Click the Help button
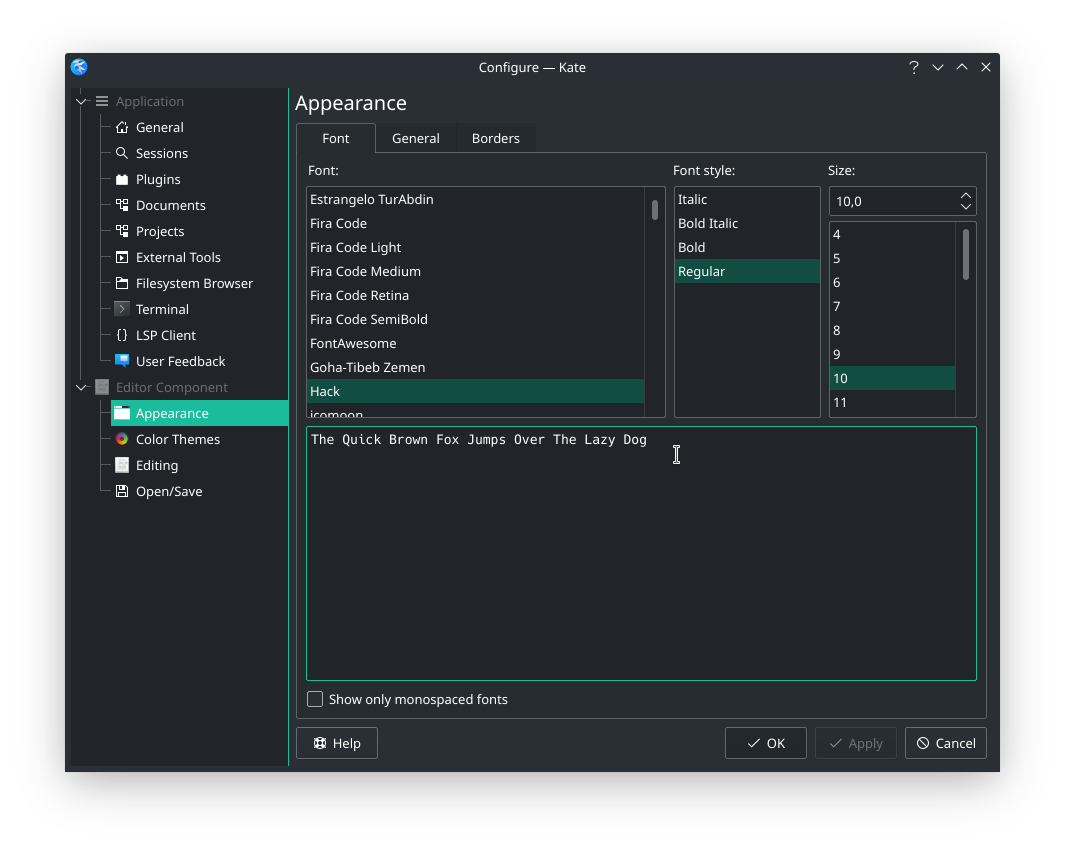This screenshot has height=849, width=1065. coord(337,743)
